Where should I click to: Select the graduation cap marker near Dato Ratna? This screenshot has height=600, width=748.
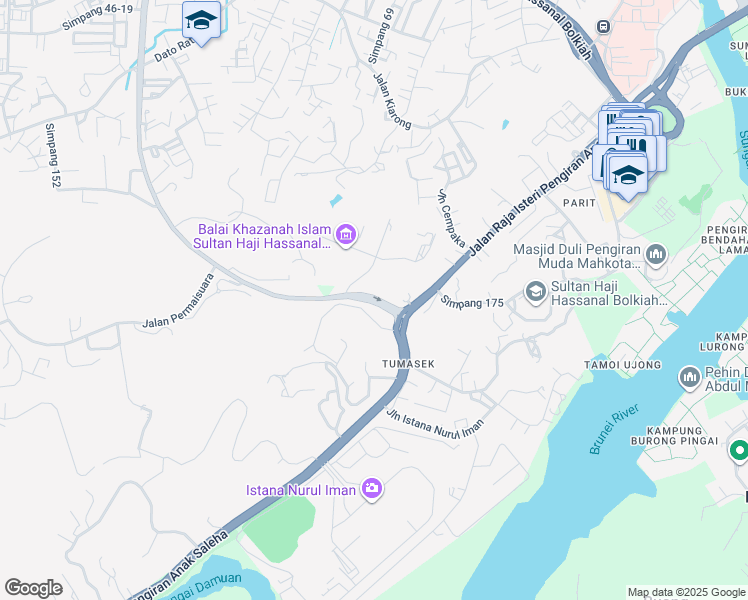coord(201,21)
